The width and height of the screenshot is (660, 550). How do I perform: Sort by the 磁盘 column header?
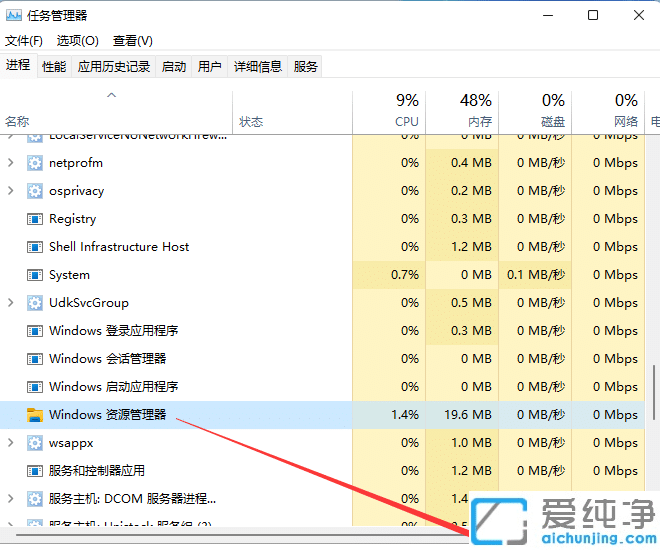535,113
